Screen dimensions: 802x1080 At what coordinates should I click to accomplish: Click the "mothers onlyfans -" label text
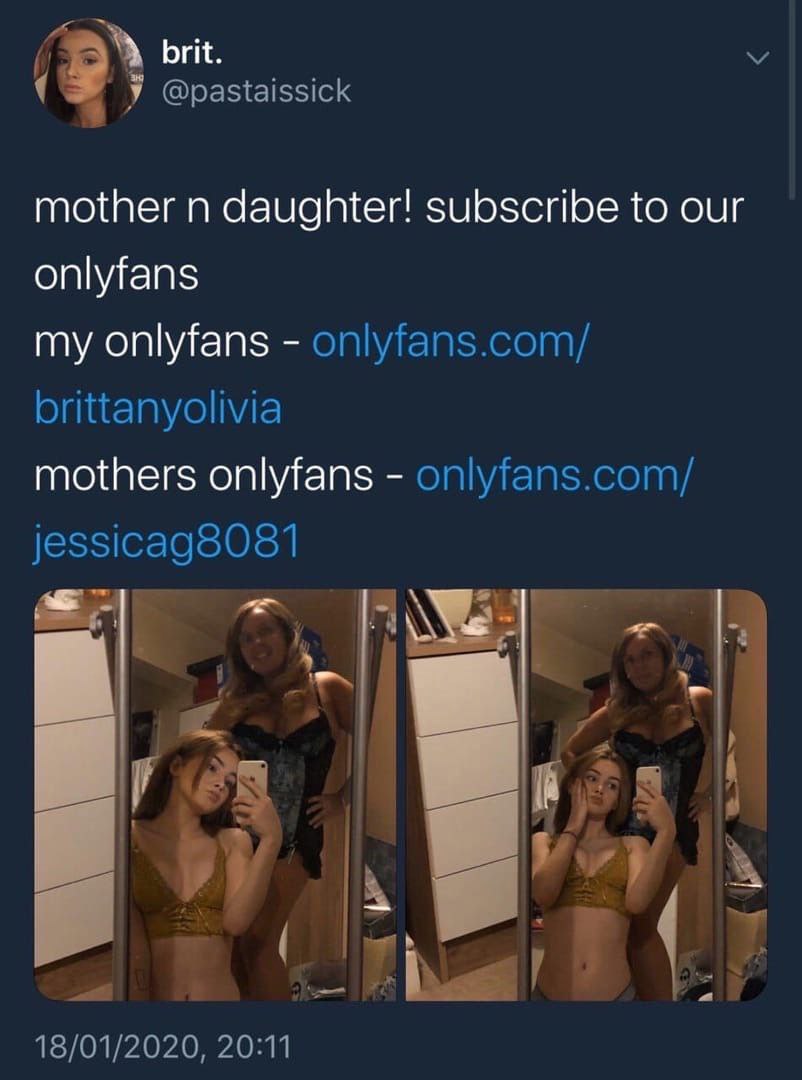pos(220,475)
